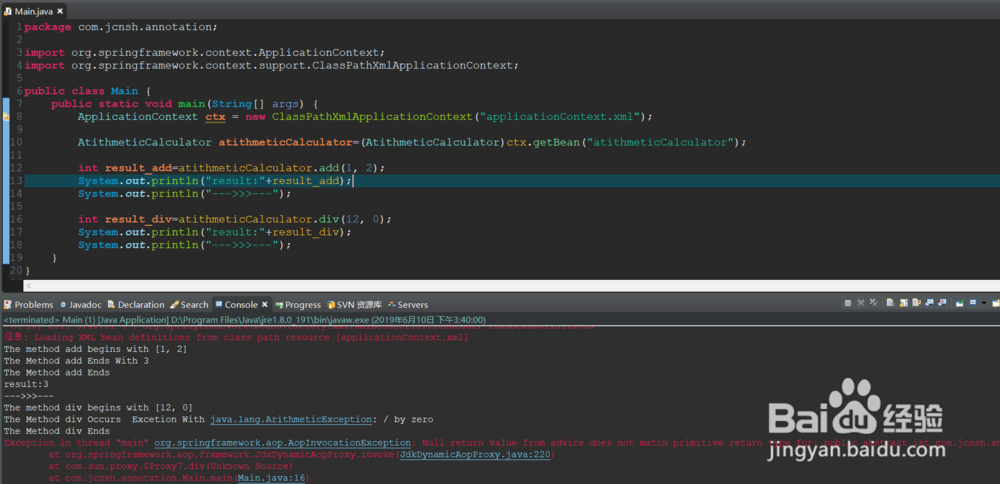
Task: Click console output "result:3"
Action: tap(26, 385)
